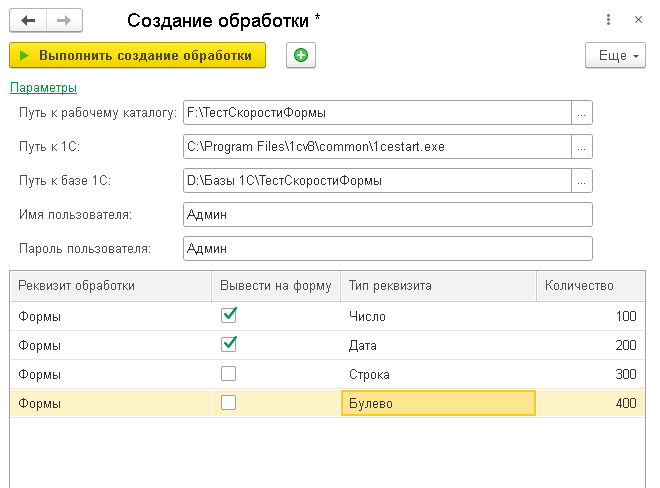Check the box in the Булево row

click(229, 403)
